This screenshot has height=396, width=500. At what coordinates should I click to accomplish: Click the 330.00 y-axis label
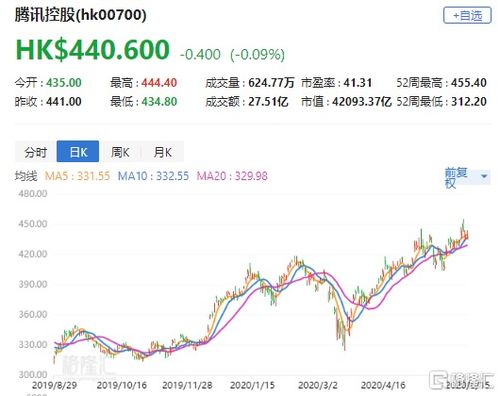coord(33,344)
